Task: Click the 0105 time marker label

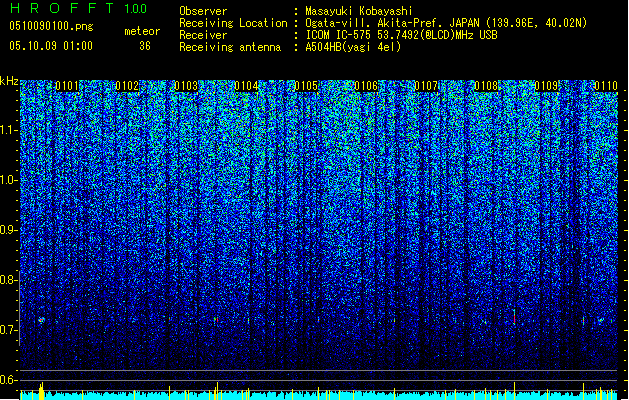Action: tap(306, 86)
